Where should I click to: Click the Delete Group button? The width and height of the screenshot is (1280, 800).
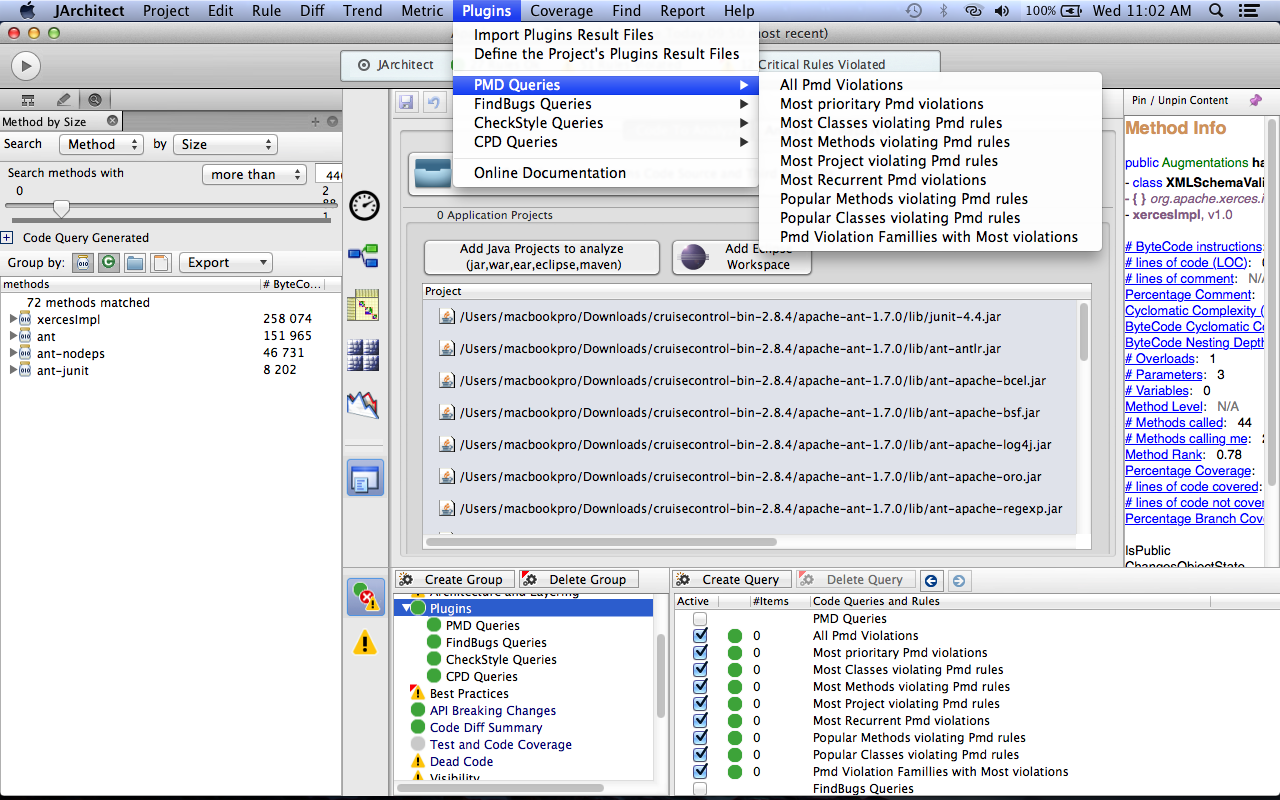click(578, 580)
